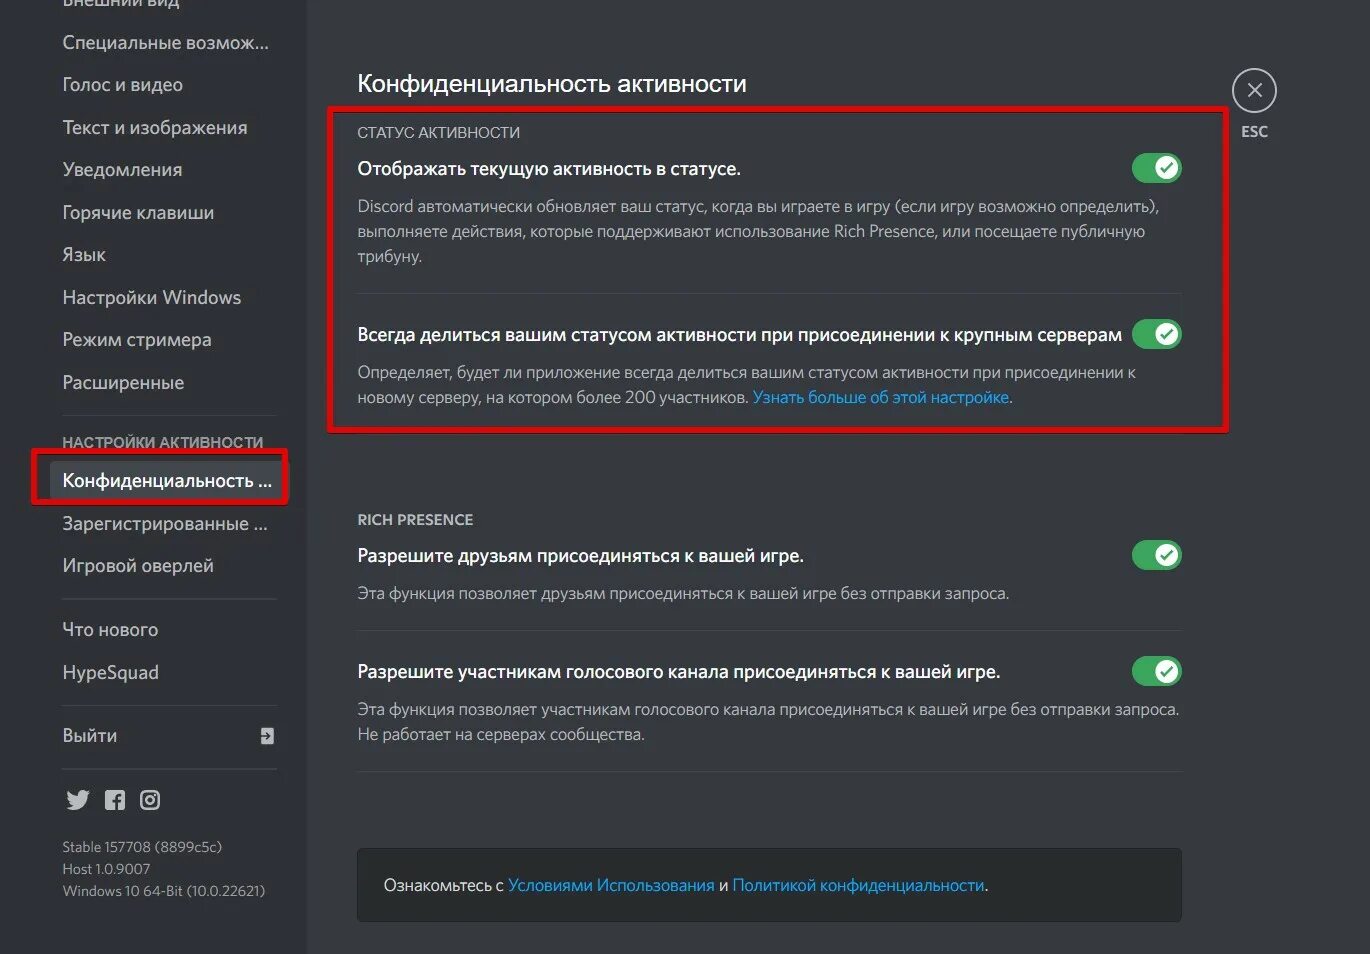Screen dimensions: 1370x954
Task: Open Discord's Twitter page icon
Action: pyautogui.click(x=78, y=800)
